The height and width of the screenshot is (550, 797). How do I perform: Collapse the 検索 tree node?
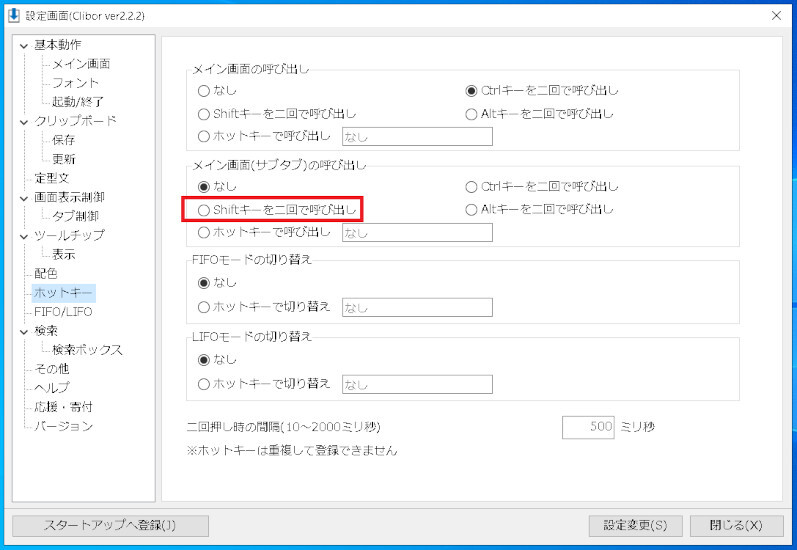pos(24,331)
